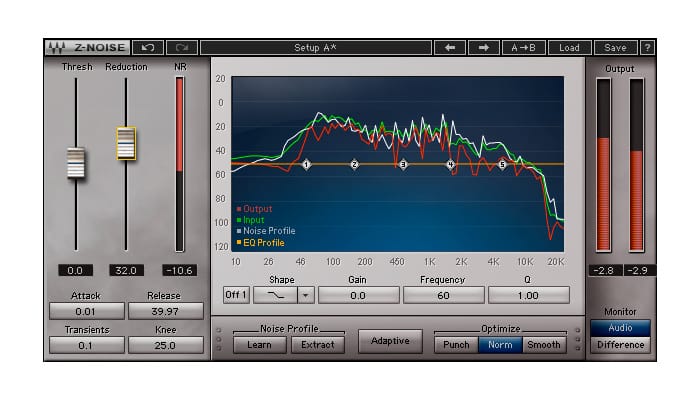Select EQ band node 5
The image size is (700, 400).
(502, 165)
